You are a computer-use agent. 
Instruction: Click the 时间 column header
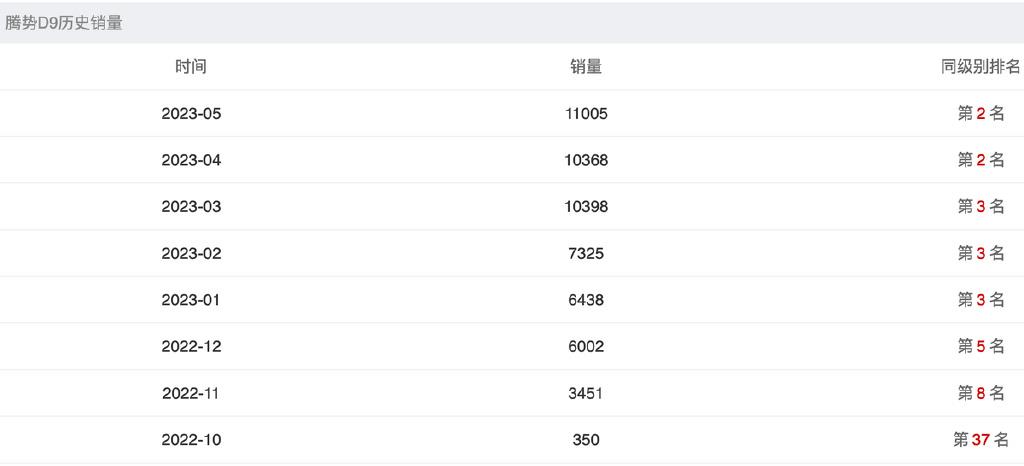pos(191,67)
